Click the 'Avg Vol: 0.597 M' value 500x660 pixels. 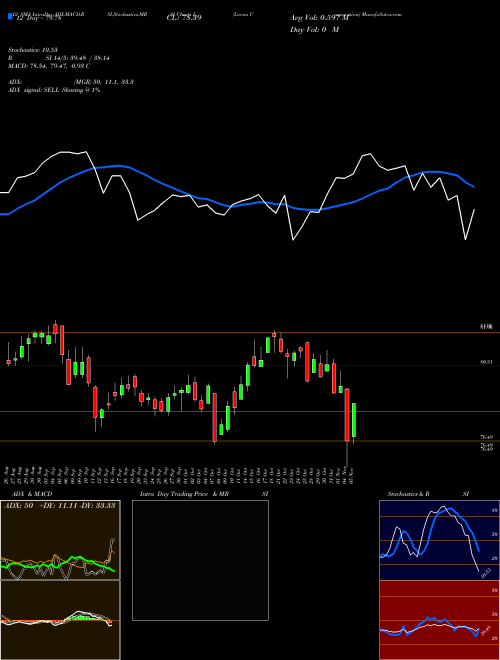coord(319,18)
